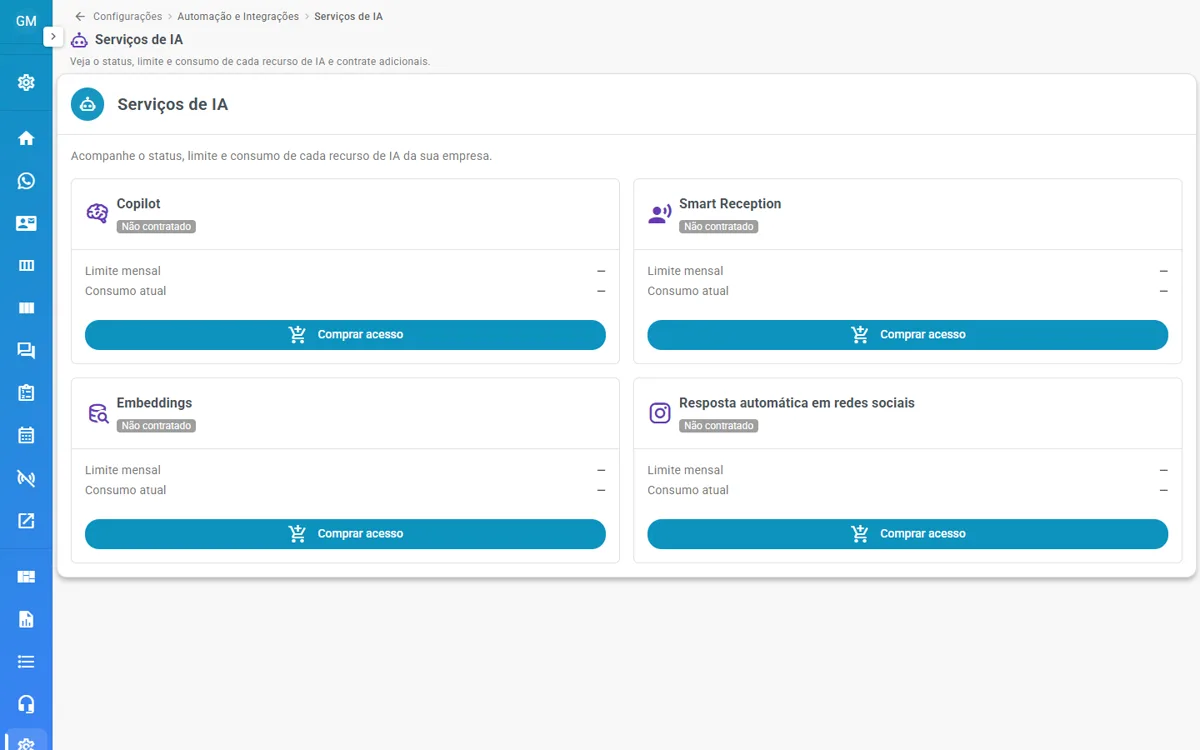
Task: Click the Instagram icon for Resposta automática
Action: coord(659,413)
